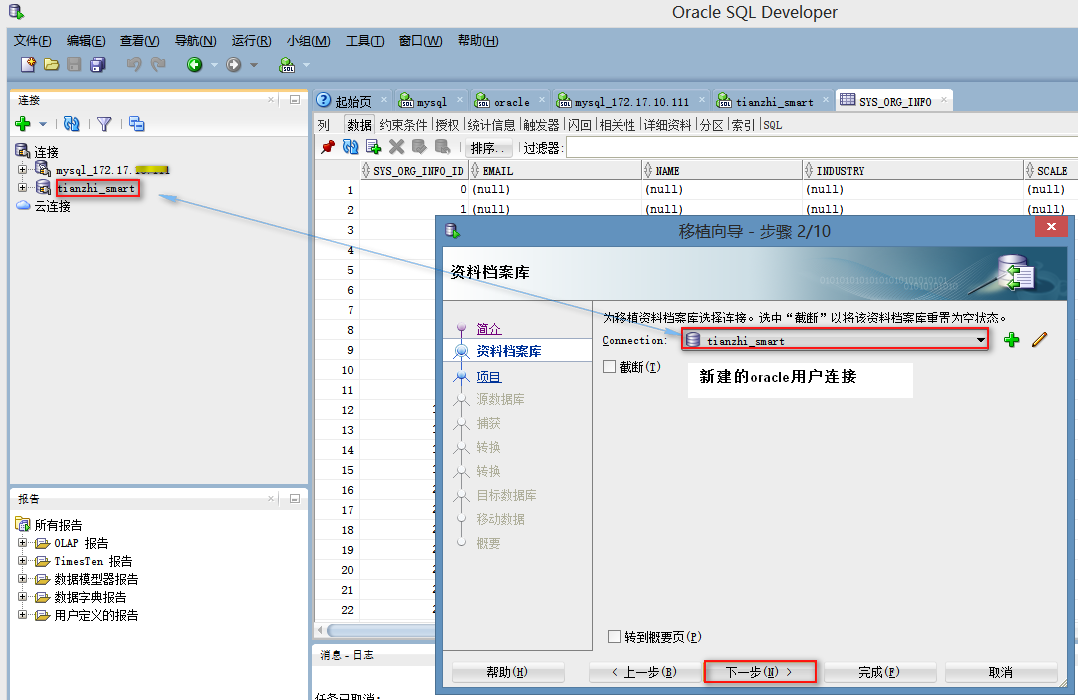
Task: Switch to the SQL tab of the table view
Action: click(772, 124)
